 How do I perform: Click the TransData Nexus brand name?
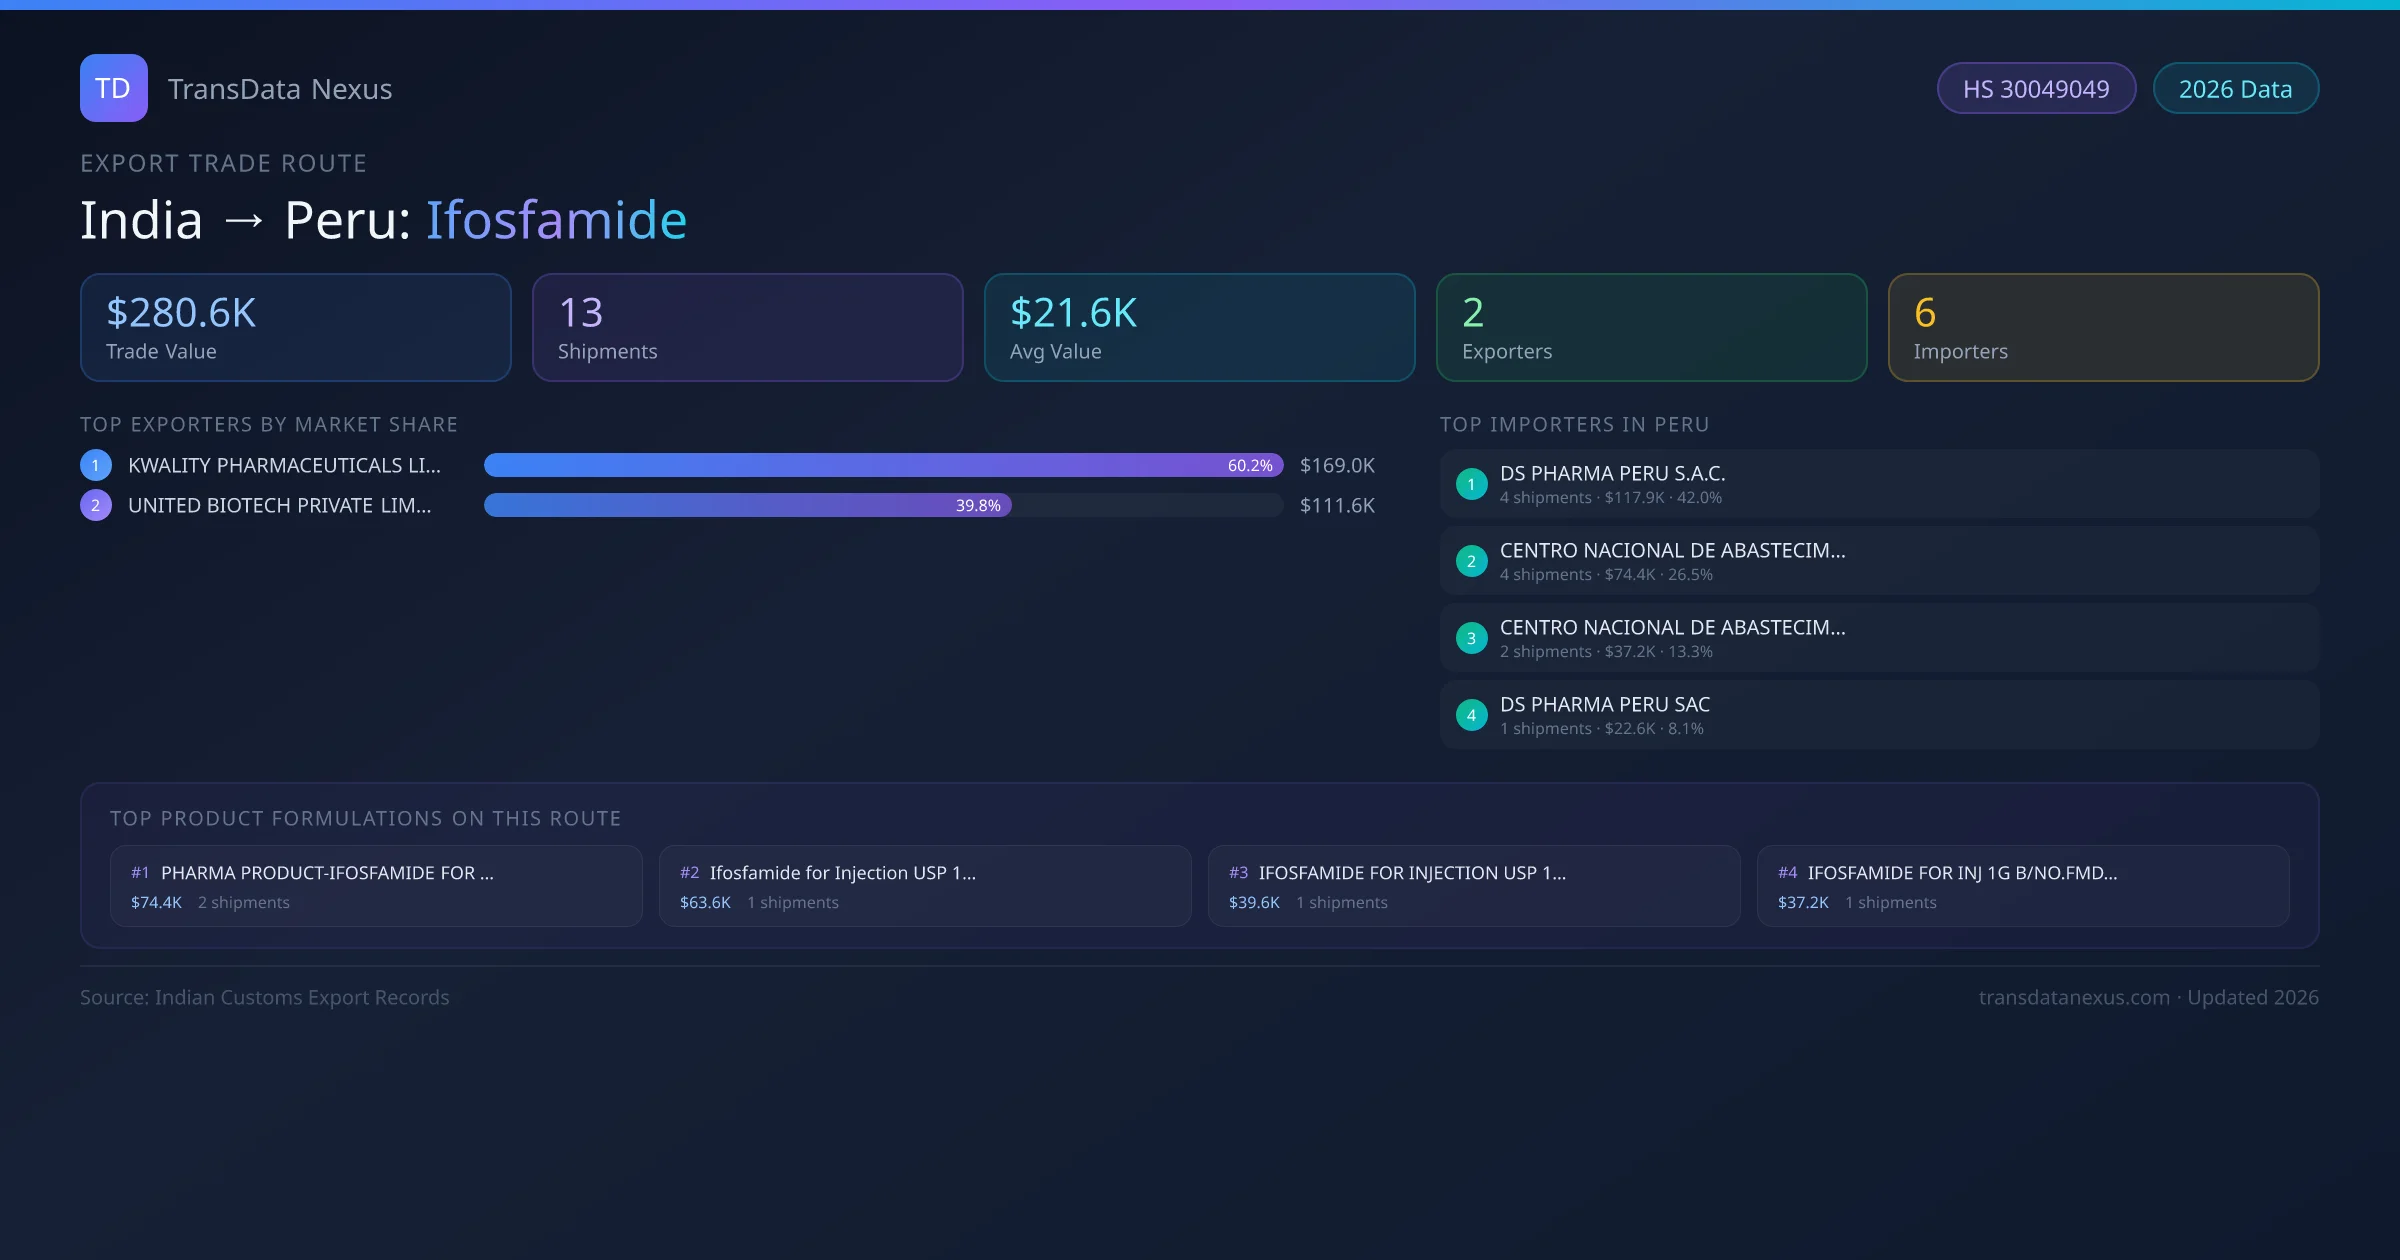click(280, 89)
